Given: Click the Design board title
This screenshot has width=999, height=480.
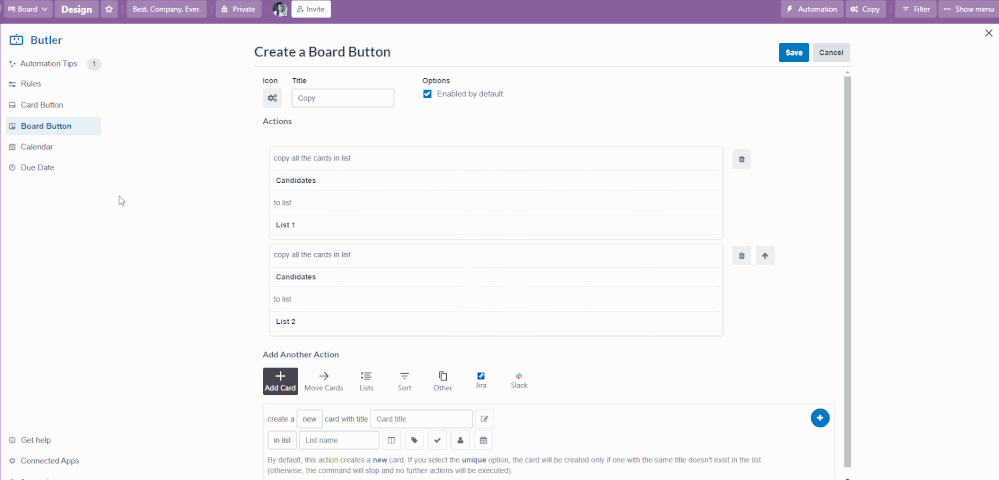Looking at the screenshot, I should (76, 10).
